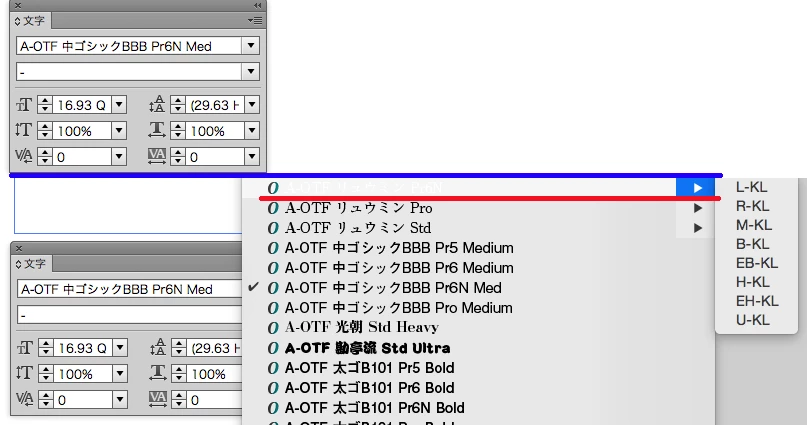This screenshot has width=807, height=425.
Task: Click font style field in upper panel
Action: pyautogui.click(x=129, y=72)
